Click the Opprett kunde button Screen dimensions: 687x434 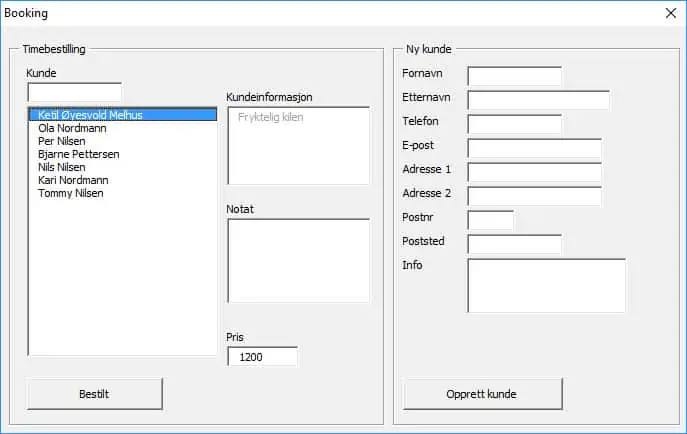[482, 394]
